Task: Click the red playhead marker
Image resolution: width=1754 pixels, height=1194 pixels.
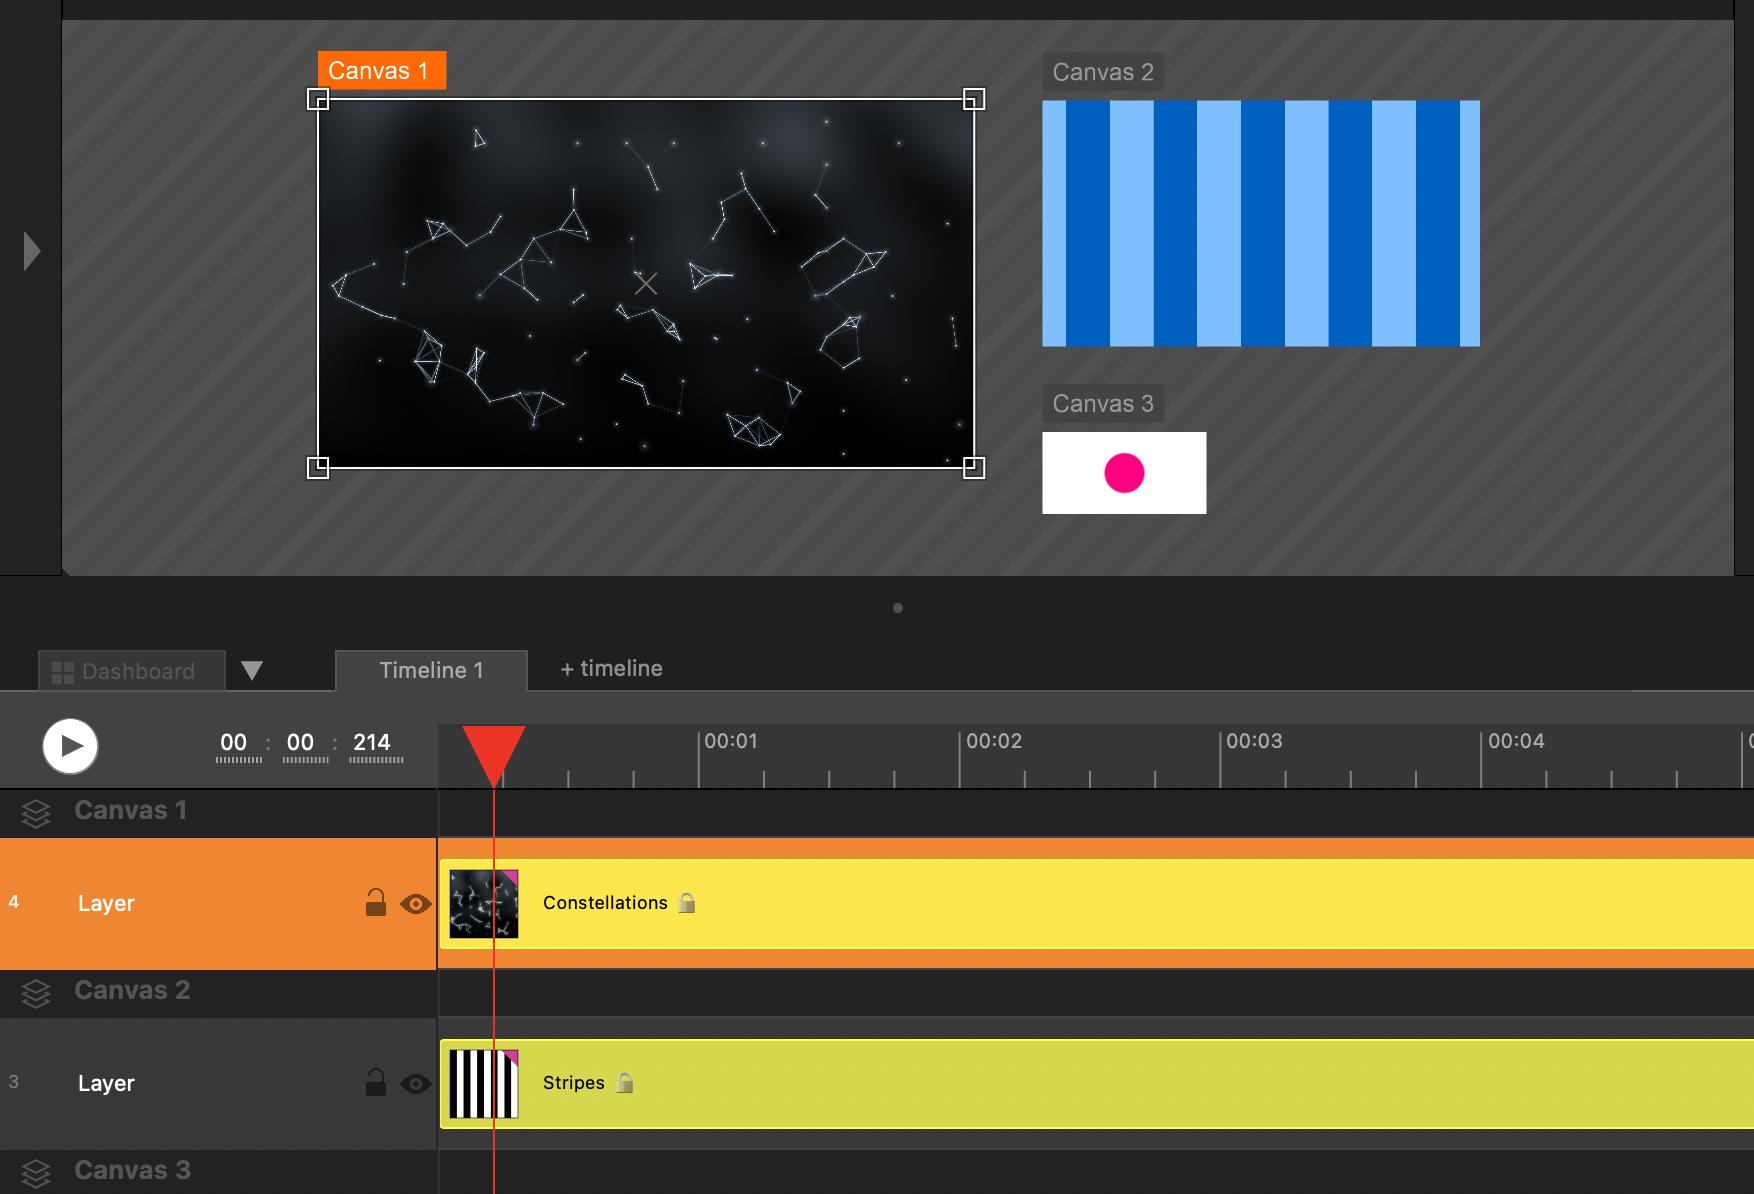Action: tap(494, 752)
